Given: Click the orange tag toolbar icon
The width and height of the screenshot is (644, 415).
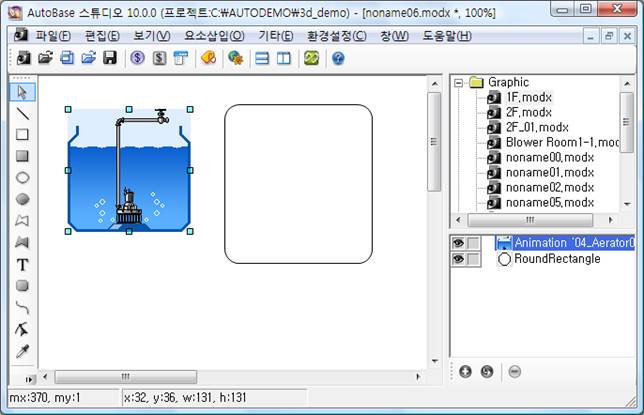Looking at the screenshot, I should 209,58.
